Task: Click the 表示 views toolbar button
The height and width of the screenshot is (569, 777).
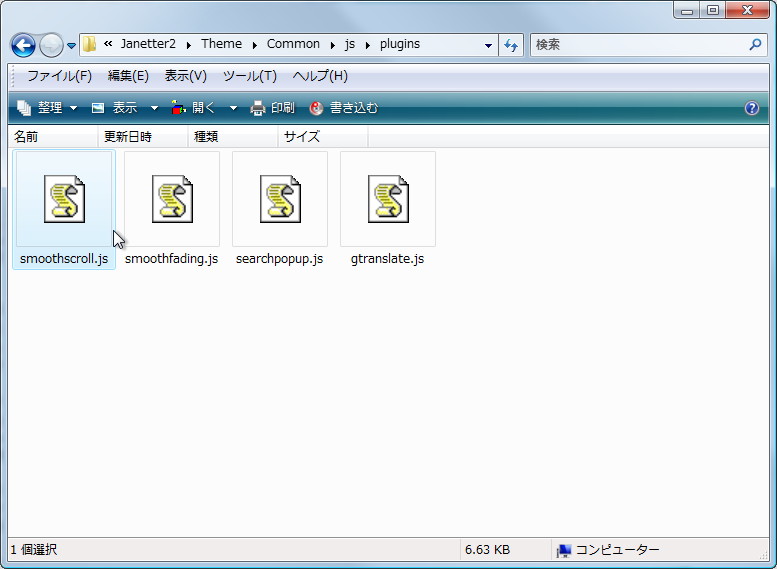Action: (x=115, y=108)
